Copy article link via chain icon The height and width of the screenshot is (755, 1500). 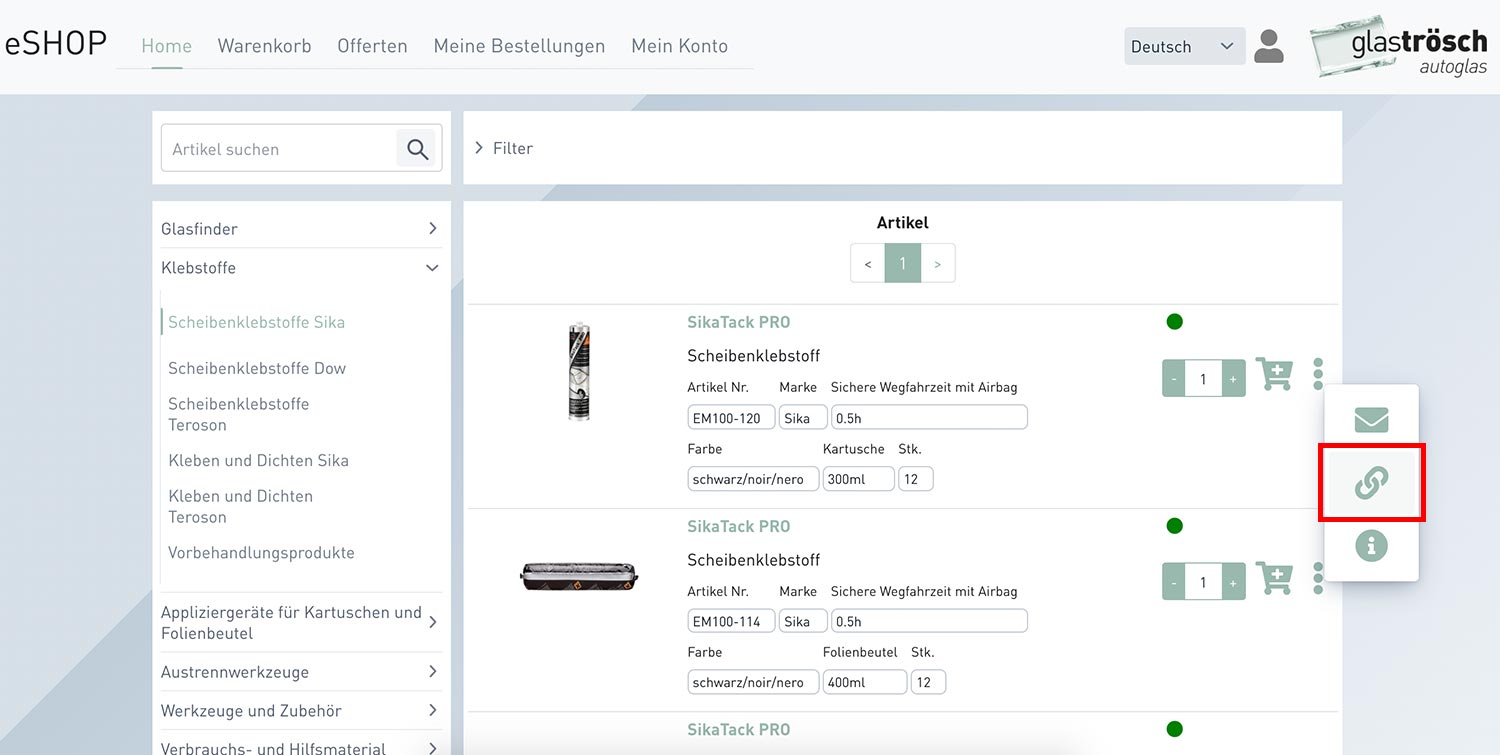tap(1371, 483)
